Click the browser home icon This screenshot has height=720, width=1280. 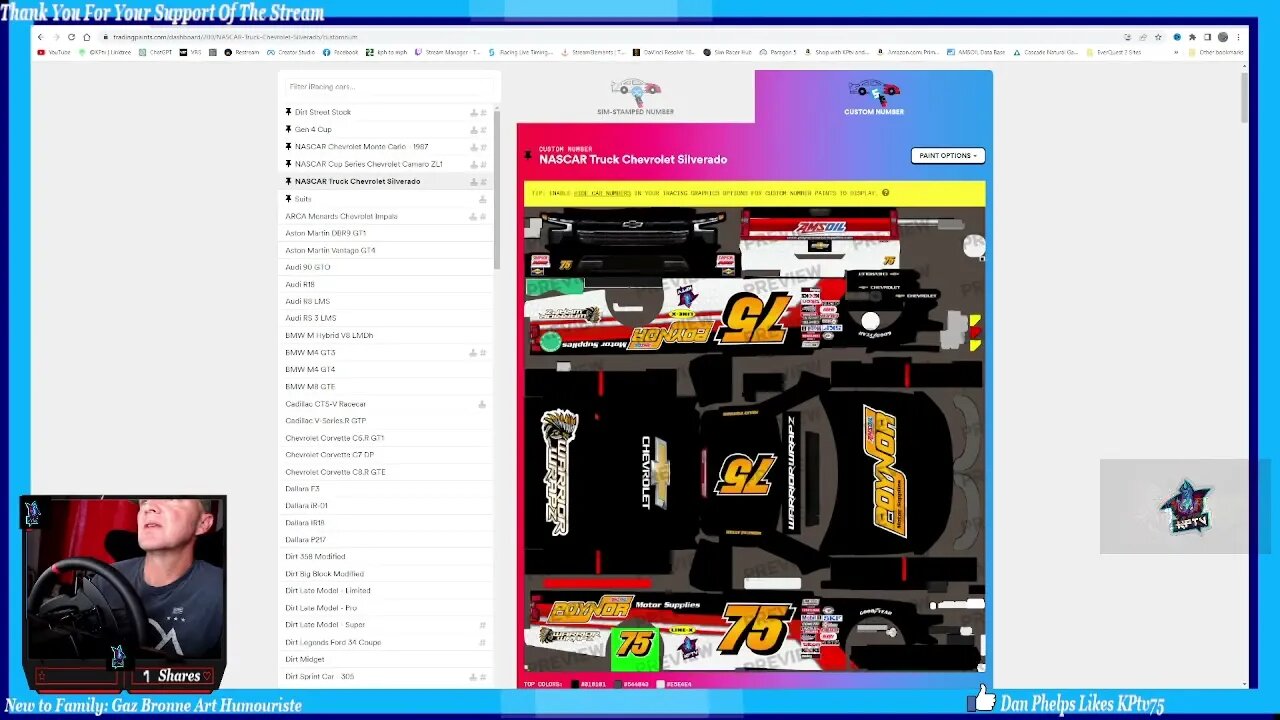coord(86,37)
